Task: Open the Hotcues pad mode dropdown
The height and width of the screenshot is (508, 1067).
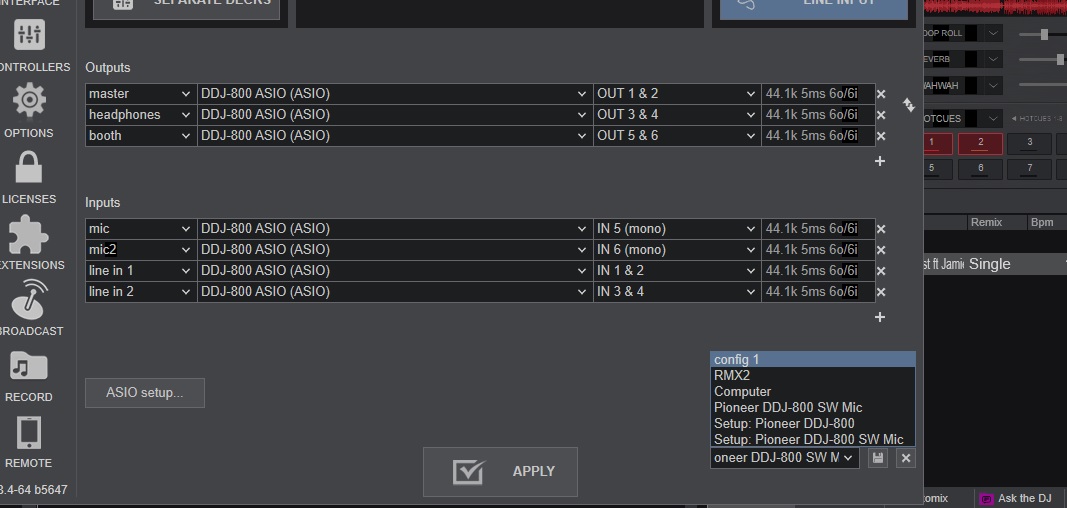Action: [994, 118]
